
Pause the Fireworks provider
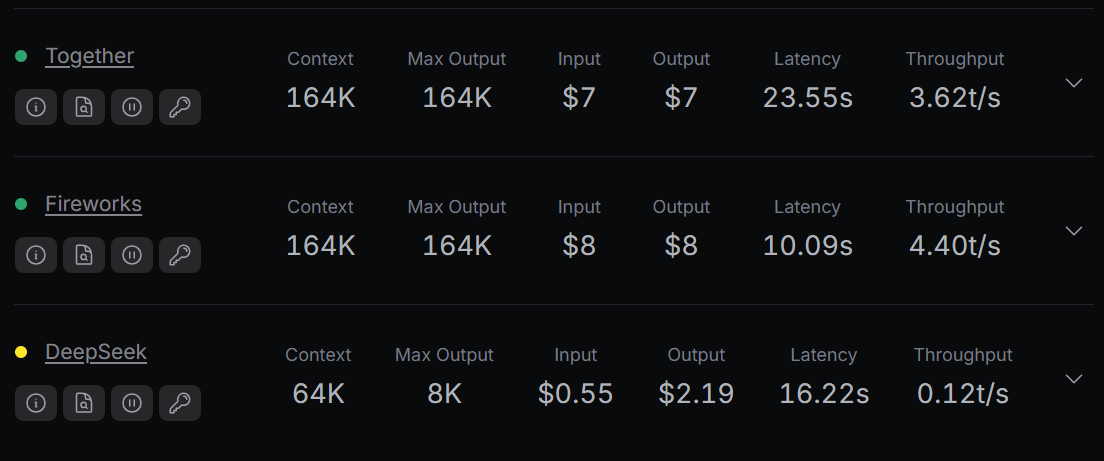point(132,255)
